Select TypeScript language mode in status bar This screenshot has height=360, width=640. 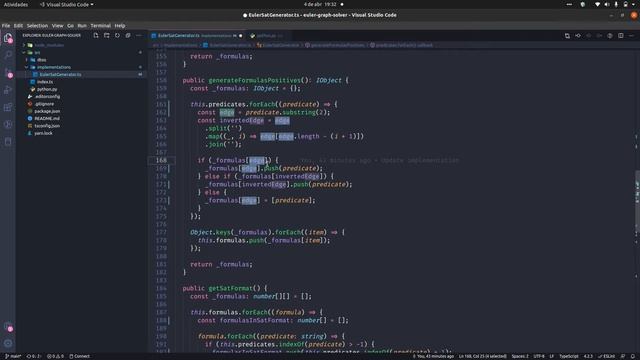click(x=569, y=356)
